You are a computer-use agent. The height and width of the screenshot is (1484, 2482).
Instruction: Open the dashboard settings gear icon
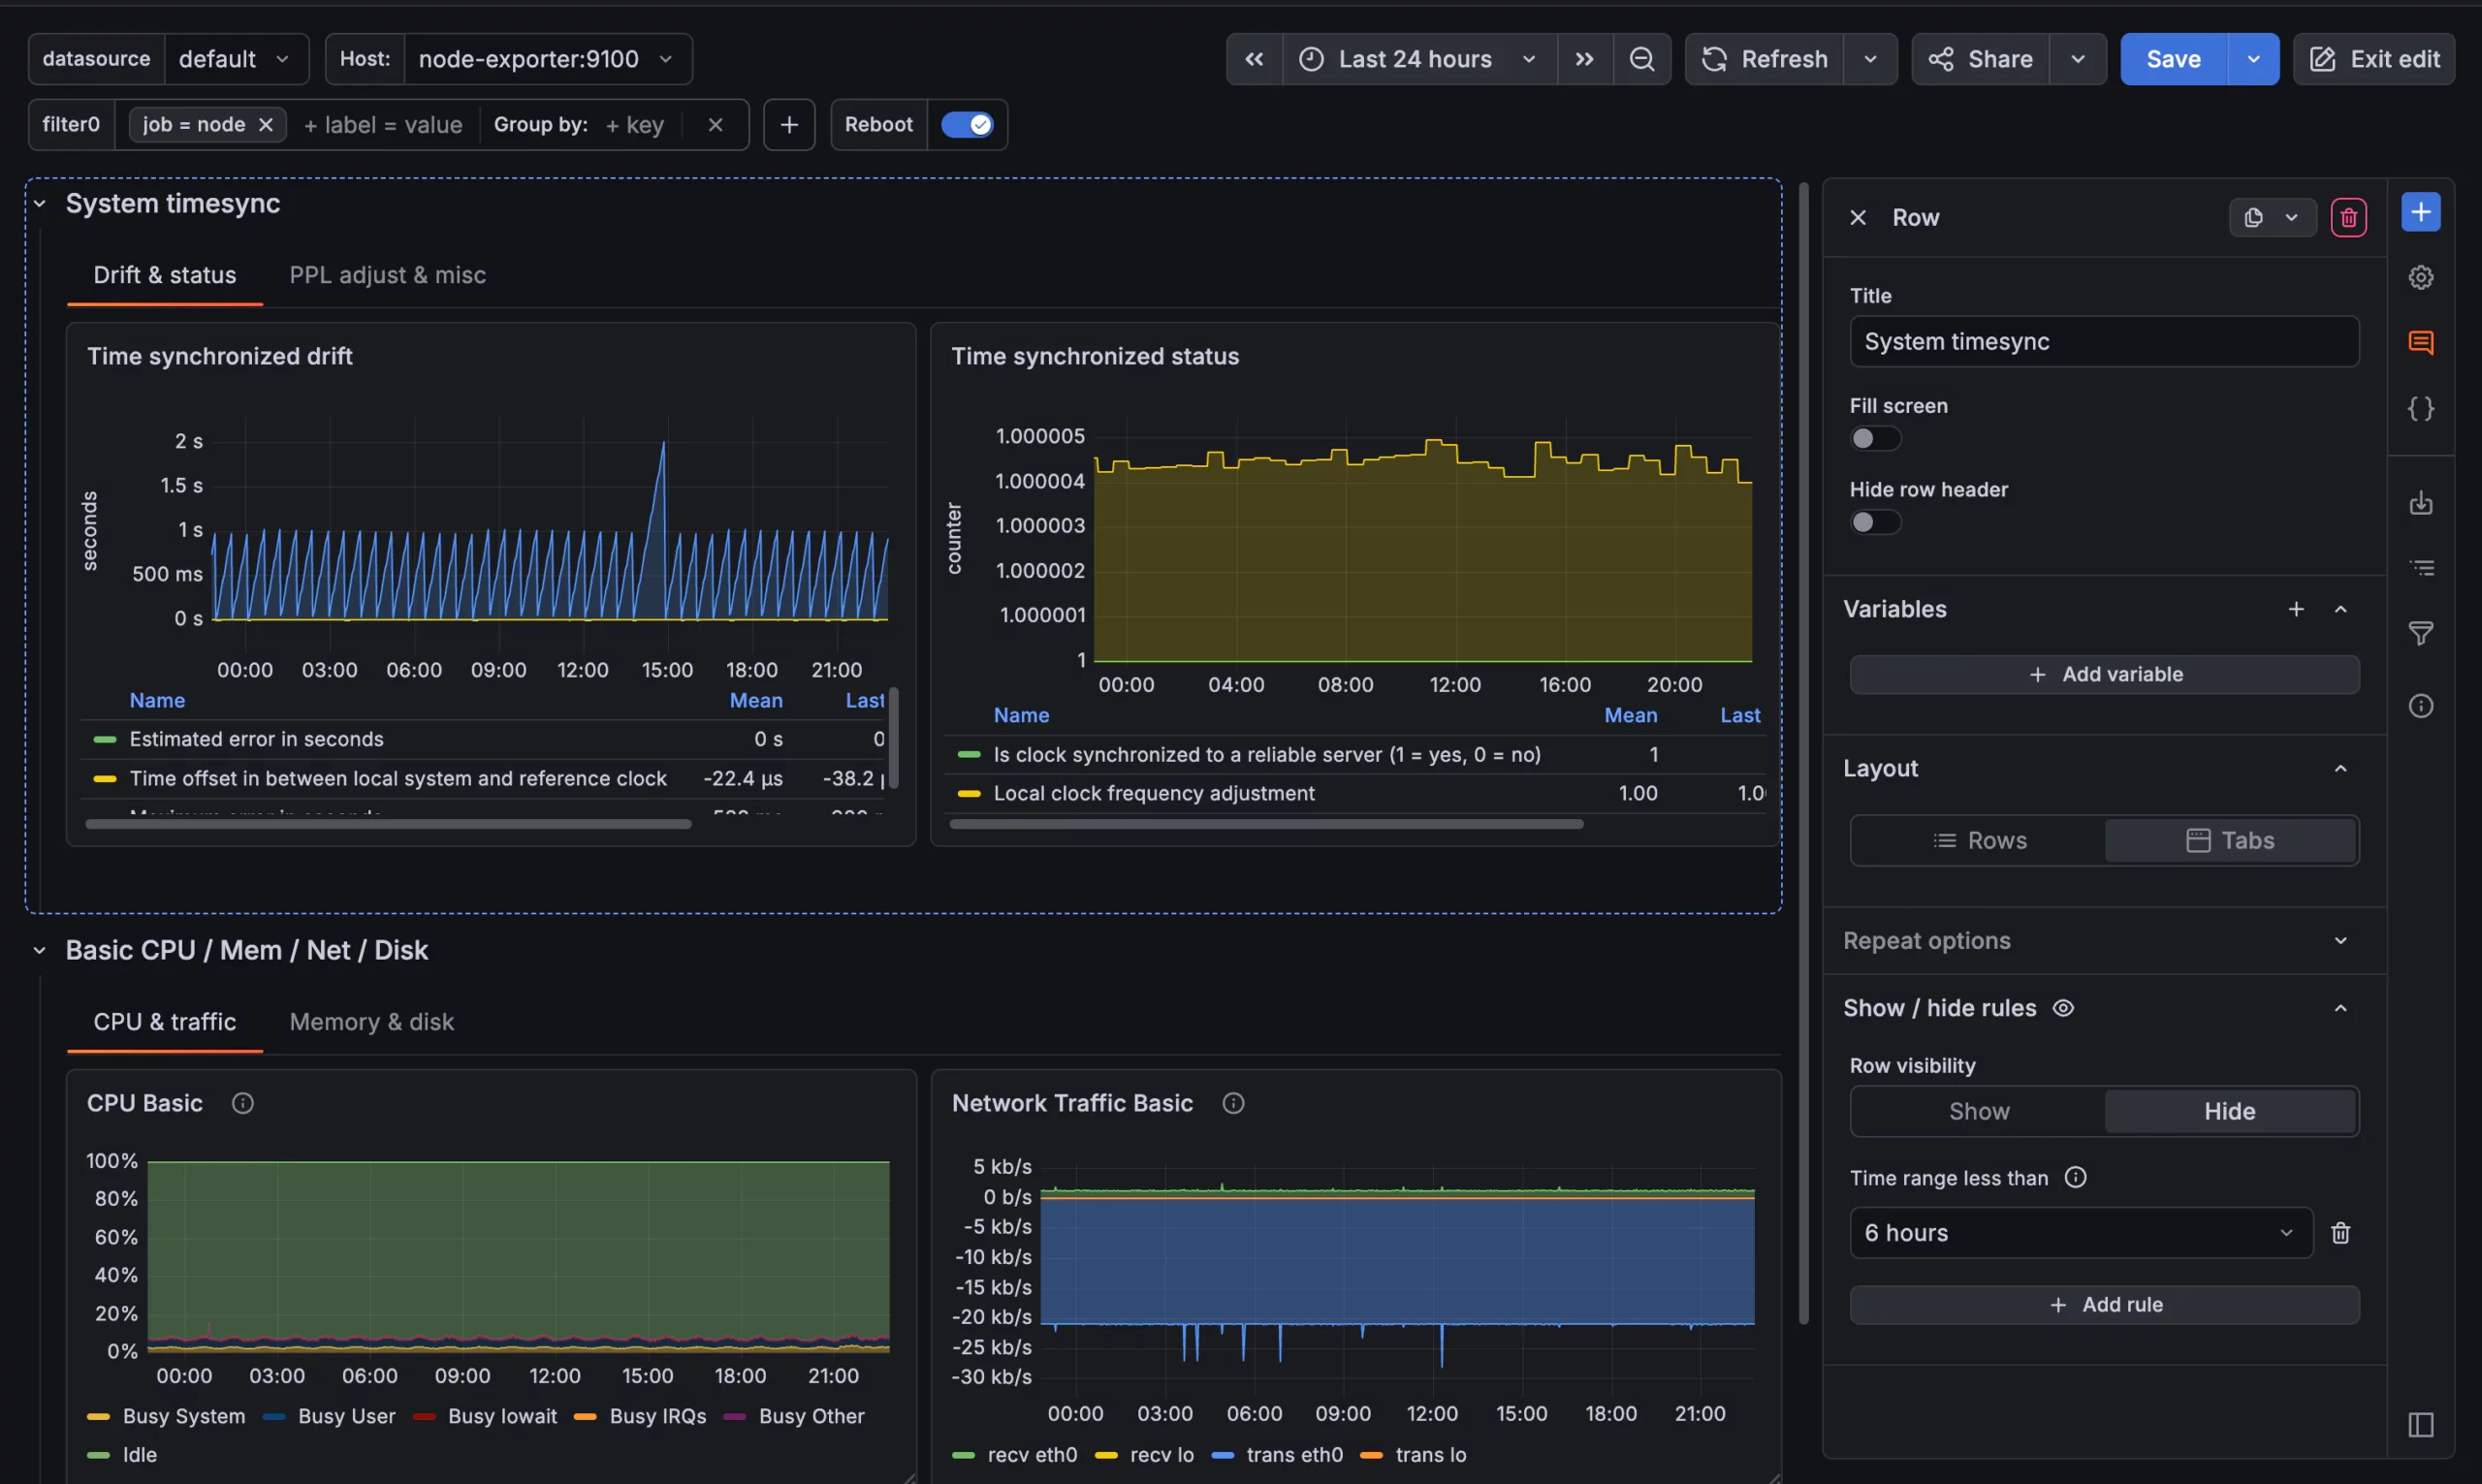pyautogui.click(x=2422, y=277)
